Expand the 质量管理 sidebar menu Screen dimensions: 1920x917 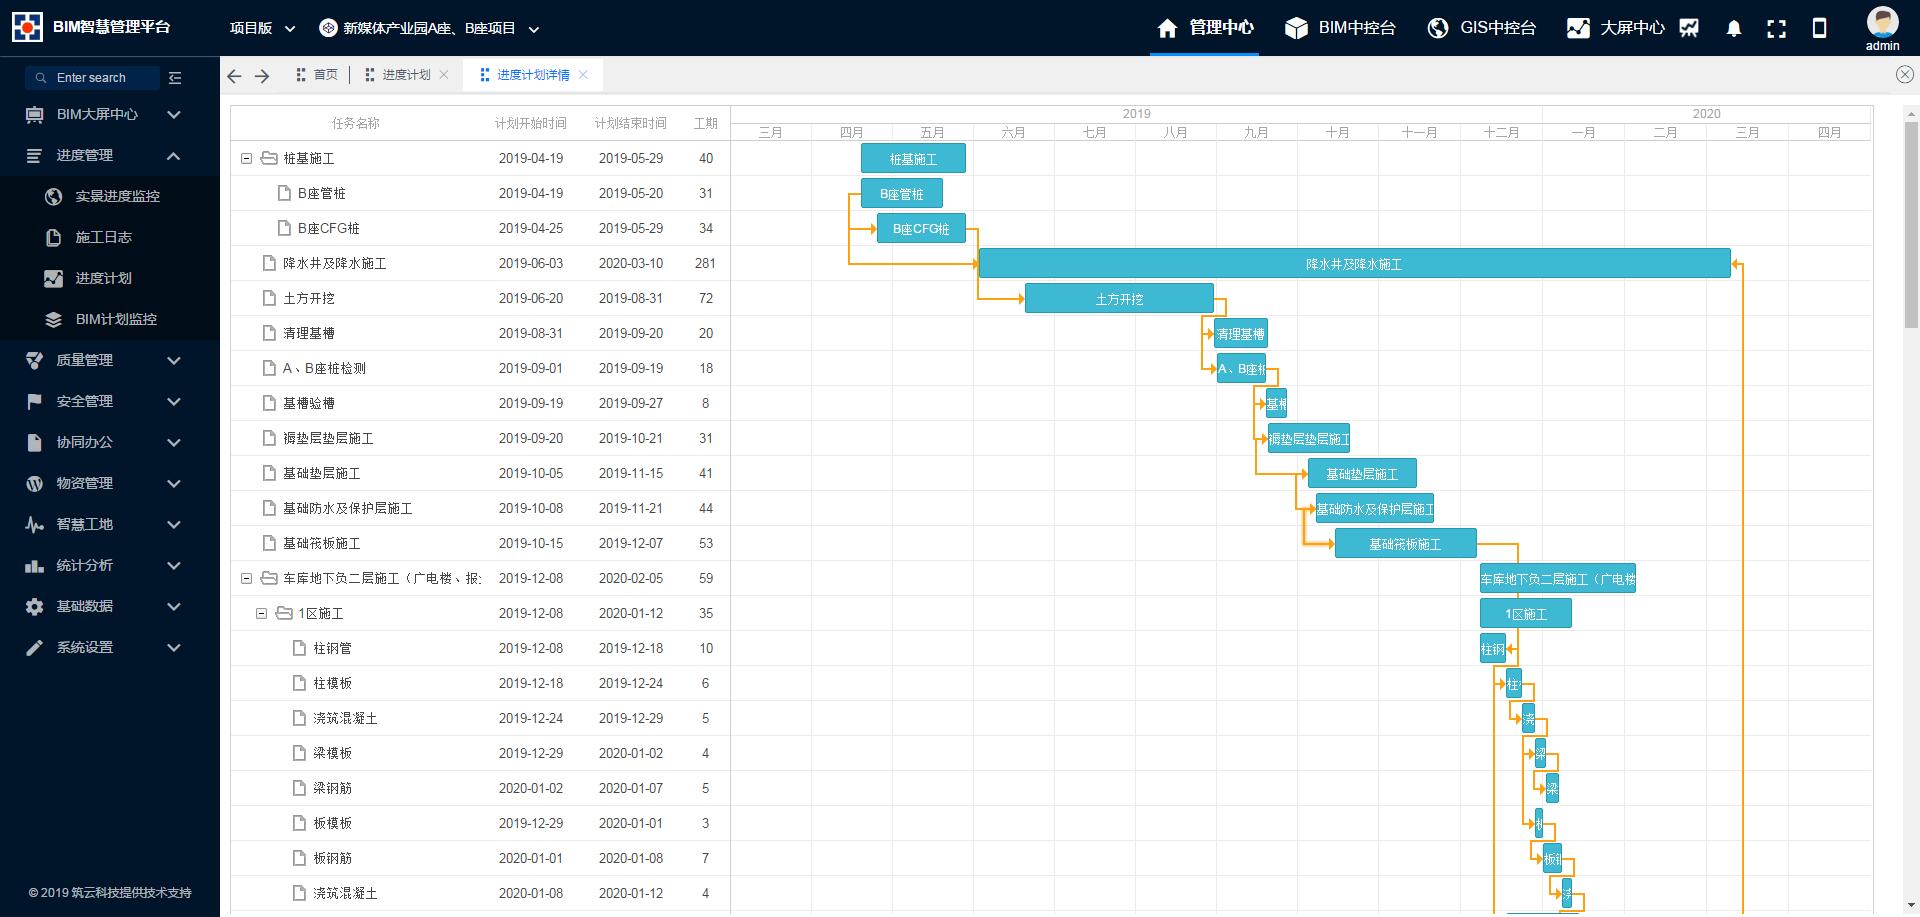pos(103,360)
